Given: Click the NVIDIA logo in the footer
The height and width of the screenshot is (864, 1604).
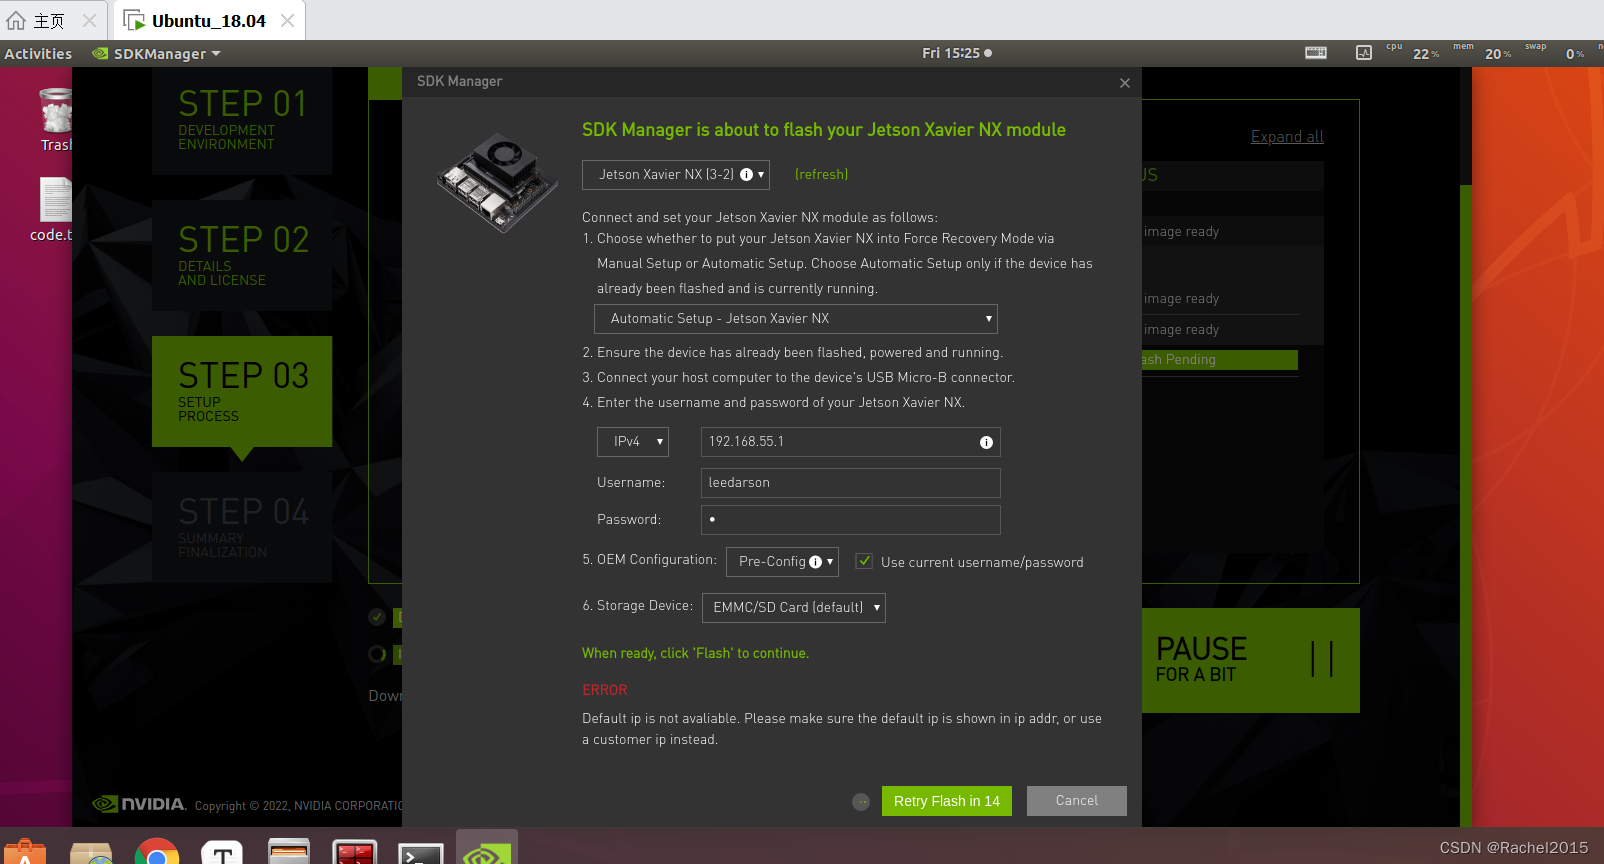Looking at the screenshot, I should coord(138,804).
